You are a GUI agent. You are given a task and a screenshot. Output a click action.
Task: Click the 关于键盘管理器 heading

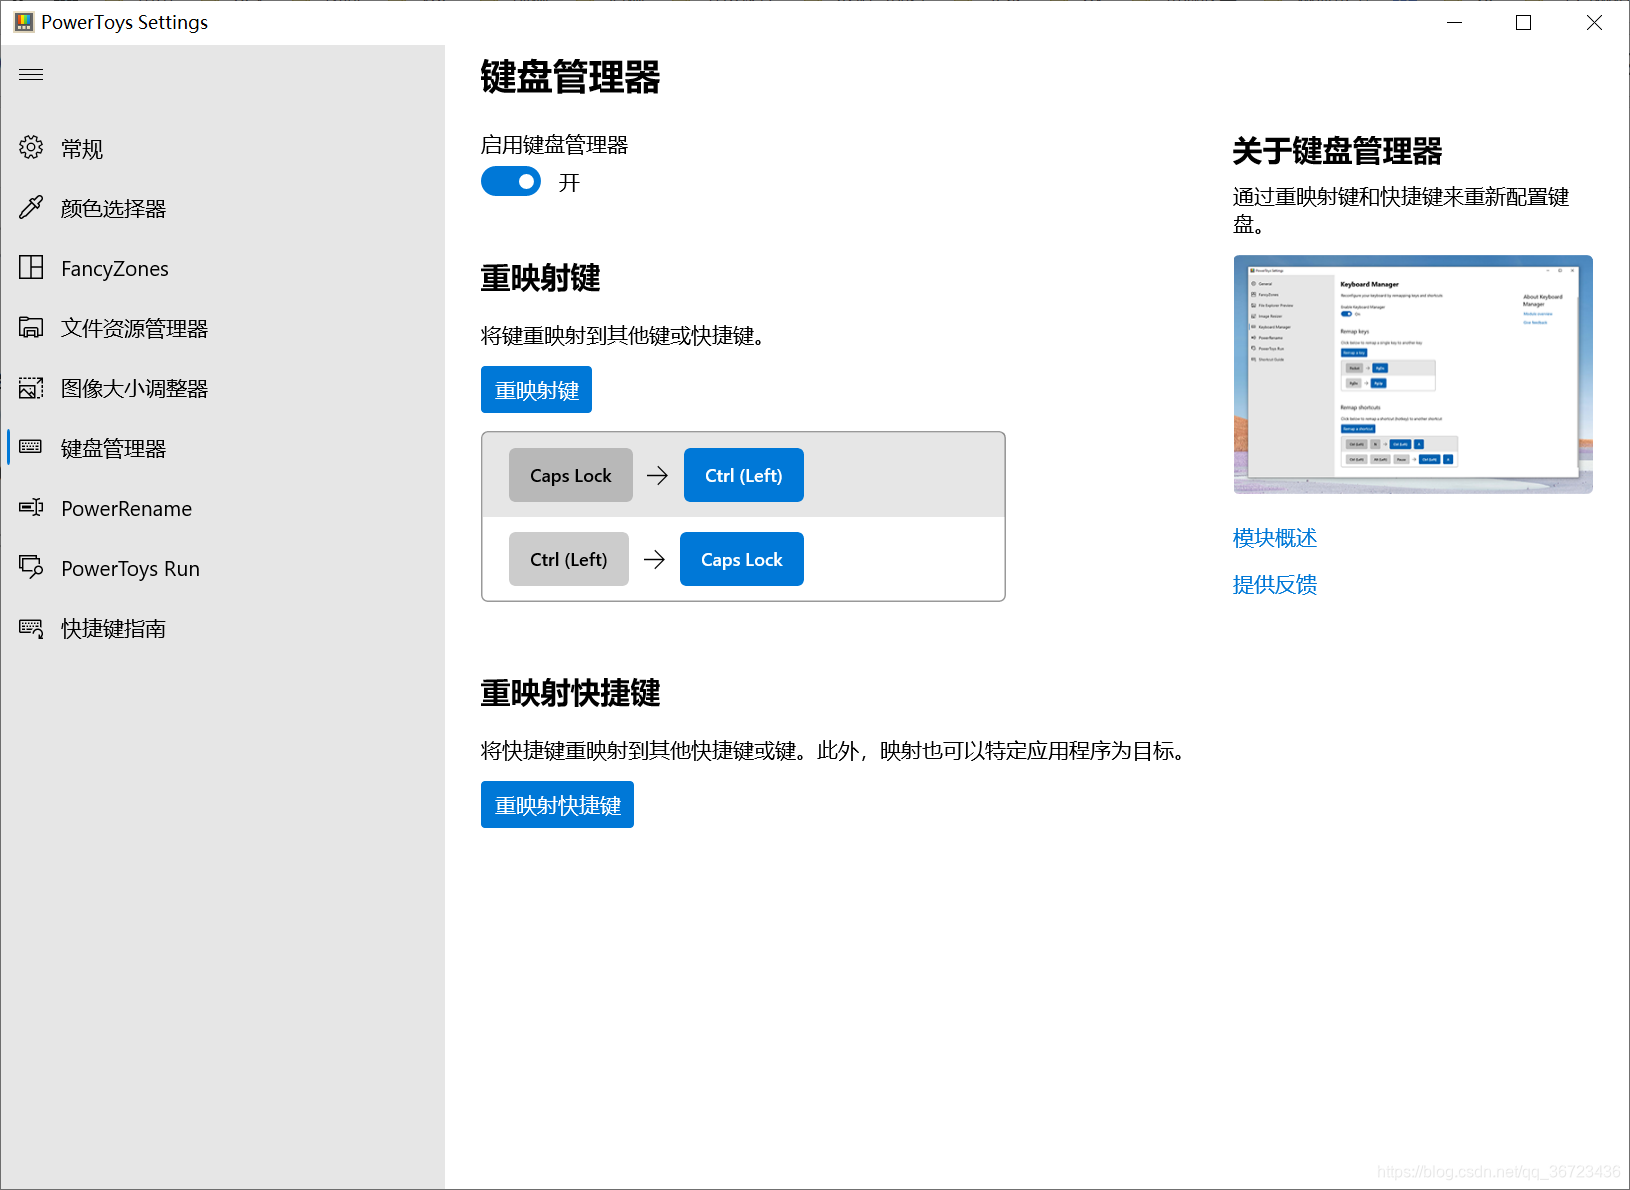[1337, 151]
